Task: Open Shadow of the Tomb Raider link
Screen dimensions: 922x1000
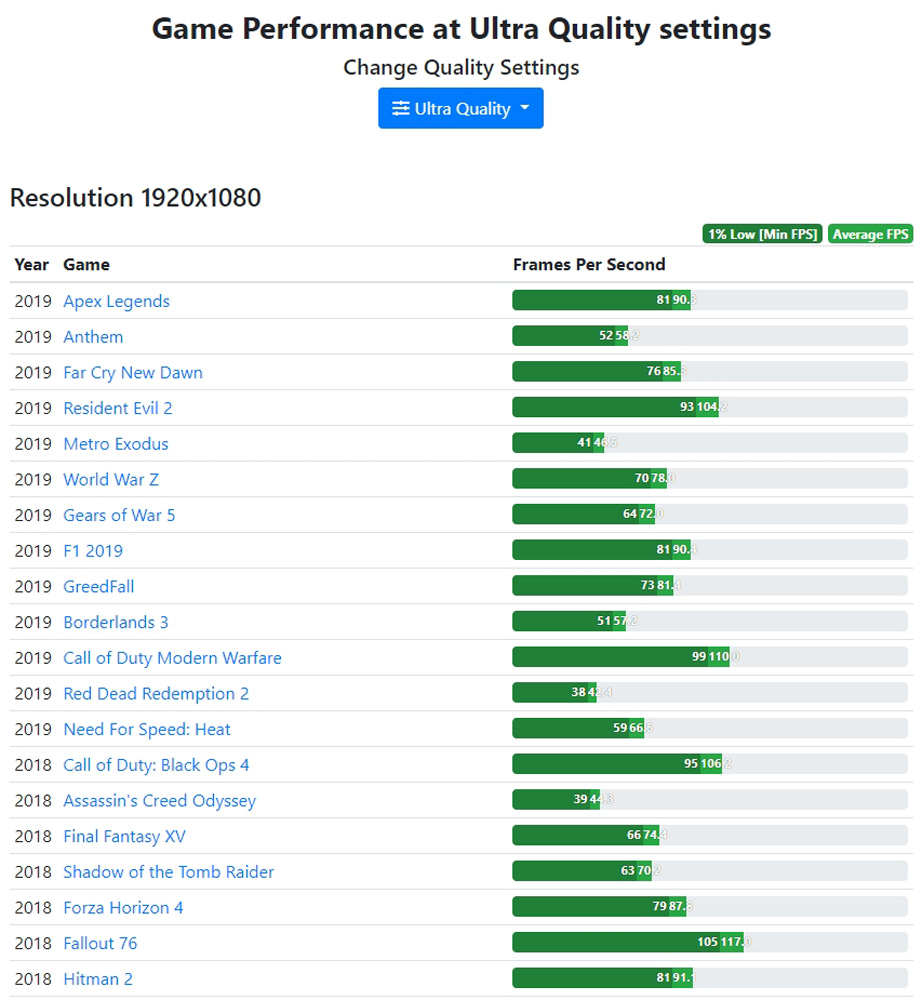Action: 168,872
